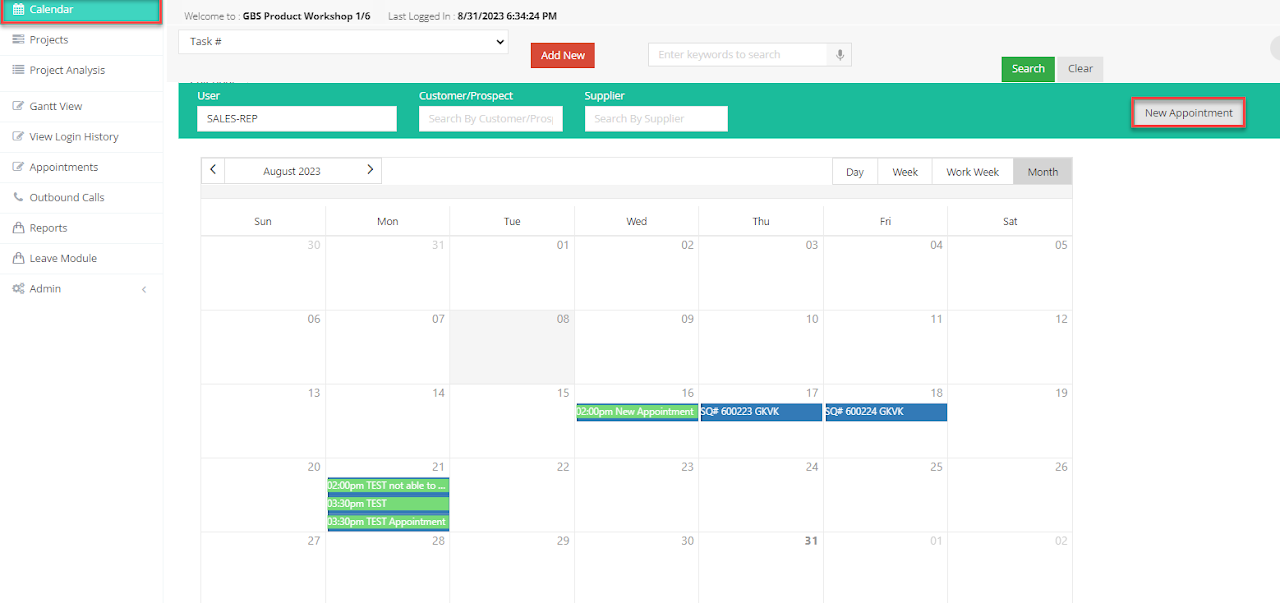Screen dimensions: 1280x603
Task: Click the green Search button
Action: (1028, 69)
